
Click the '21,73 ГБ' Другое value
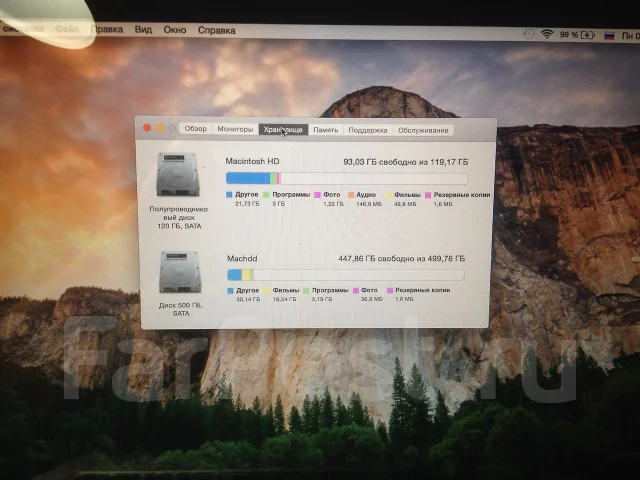click(247, 204)
